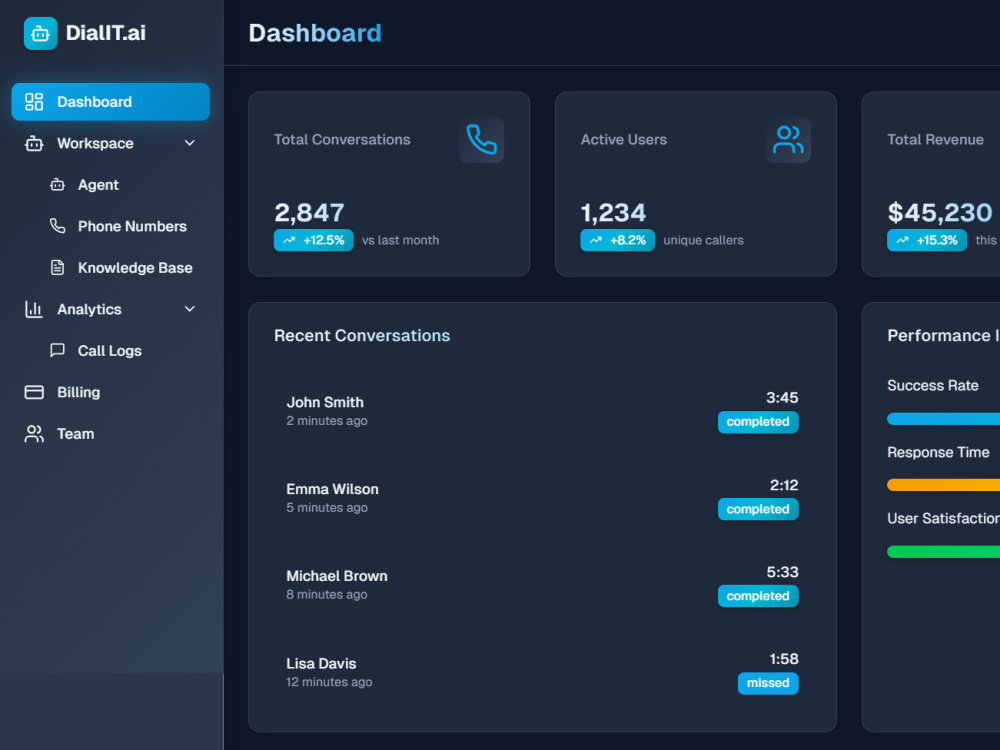
Task: Click the 3:45 call duration
Action: [x=783, y=398]
